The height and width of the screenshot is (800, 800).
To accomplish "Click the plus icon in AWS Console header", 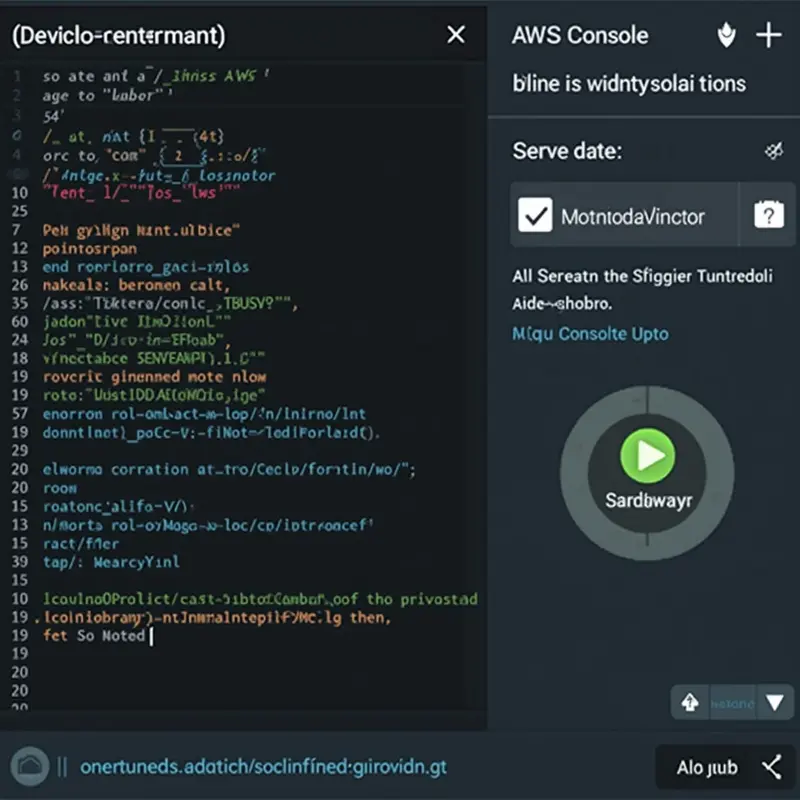I will click(768, 35).
